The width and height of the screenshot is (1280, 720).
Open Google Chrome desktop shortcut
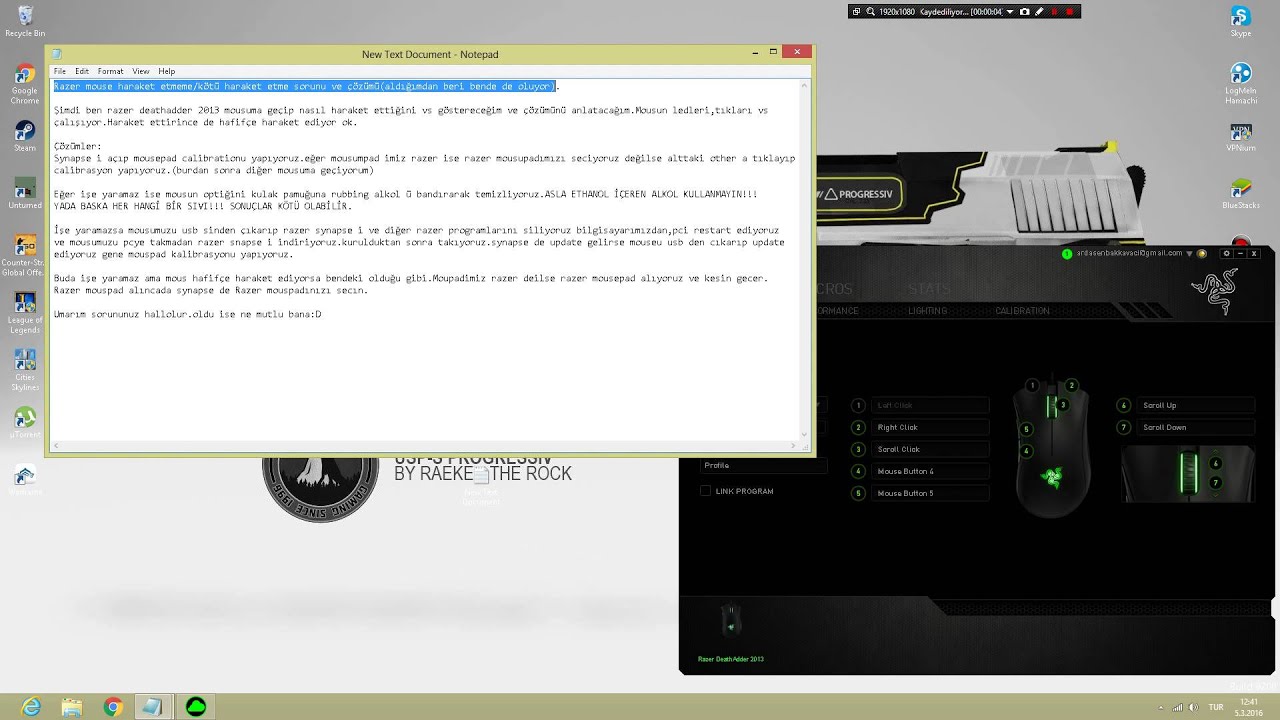pos(25,84)
